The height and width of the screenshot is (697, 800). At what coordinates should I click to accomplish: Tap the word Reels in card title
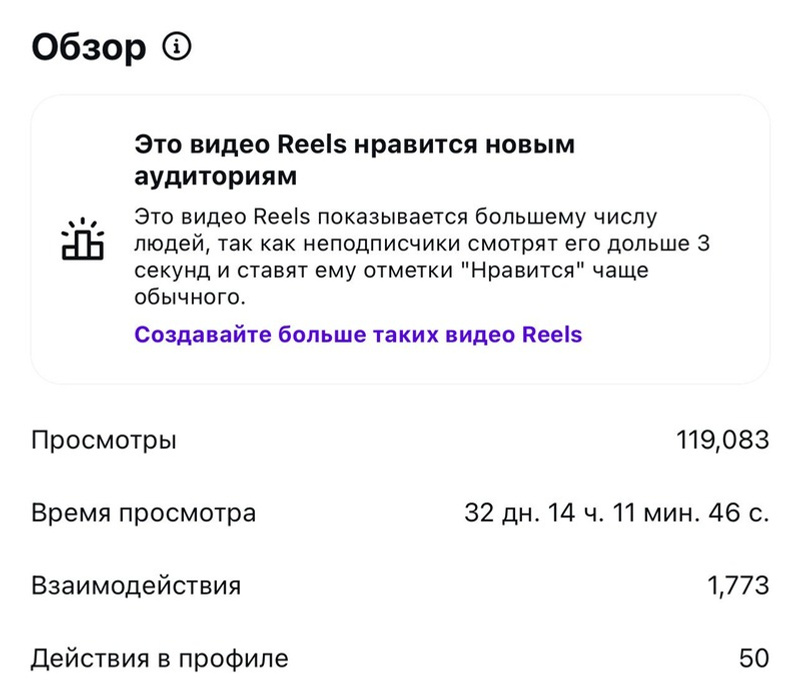tap(312, 144)
